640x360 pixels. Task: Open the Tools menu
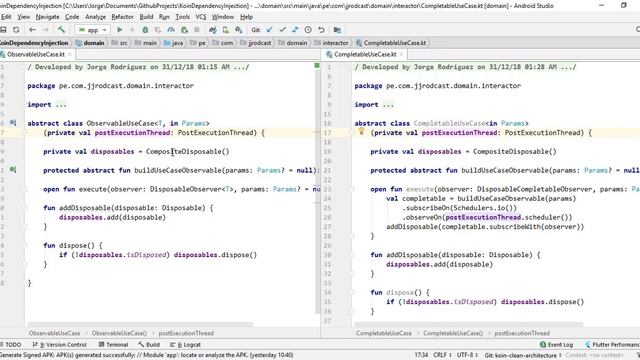click(x=182, y=17)
